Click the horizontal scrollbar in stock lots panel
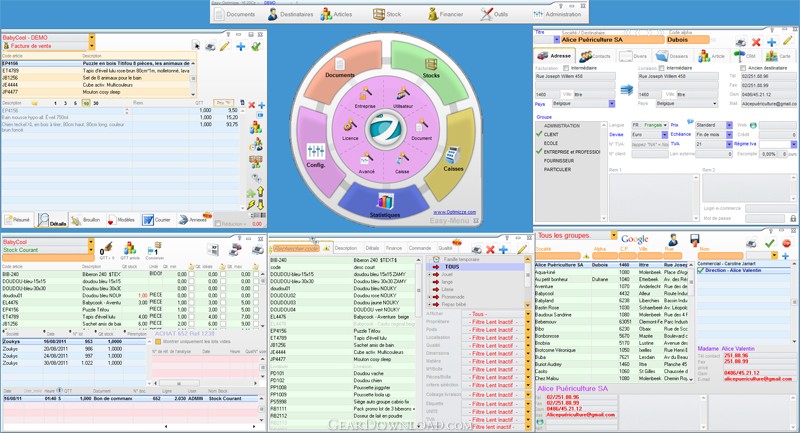 coord(204,383)
